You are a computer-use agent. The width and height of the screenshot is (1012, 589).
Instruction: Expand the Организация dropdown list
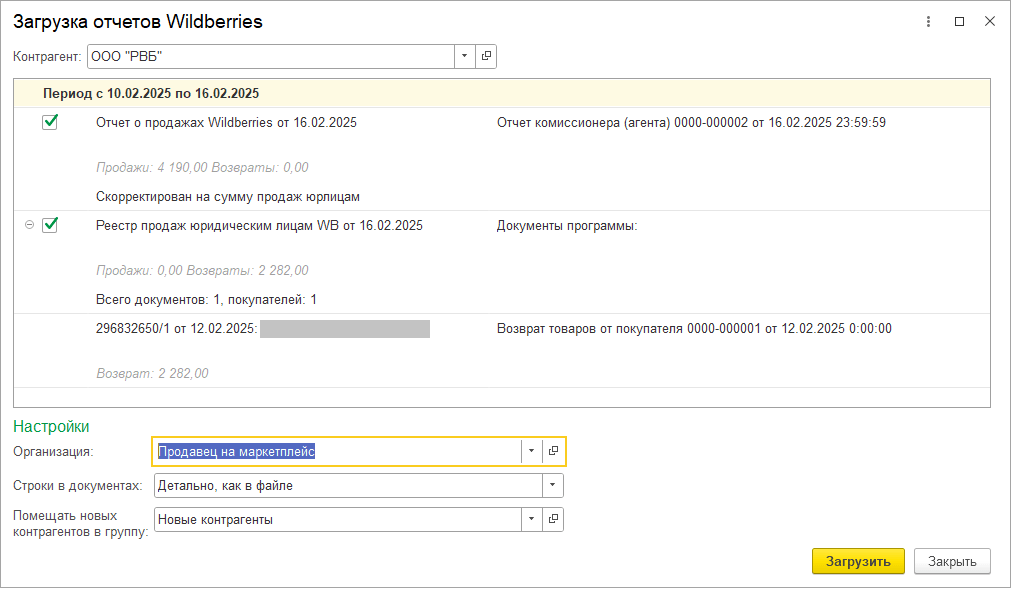pyautogui.click(x=531, y=452)
